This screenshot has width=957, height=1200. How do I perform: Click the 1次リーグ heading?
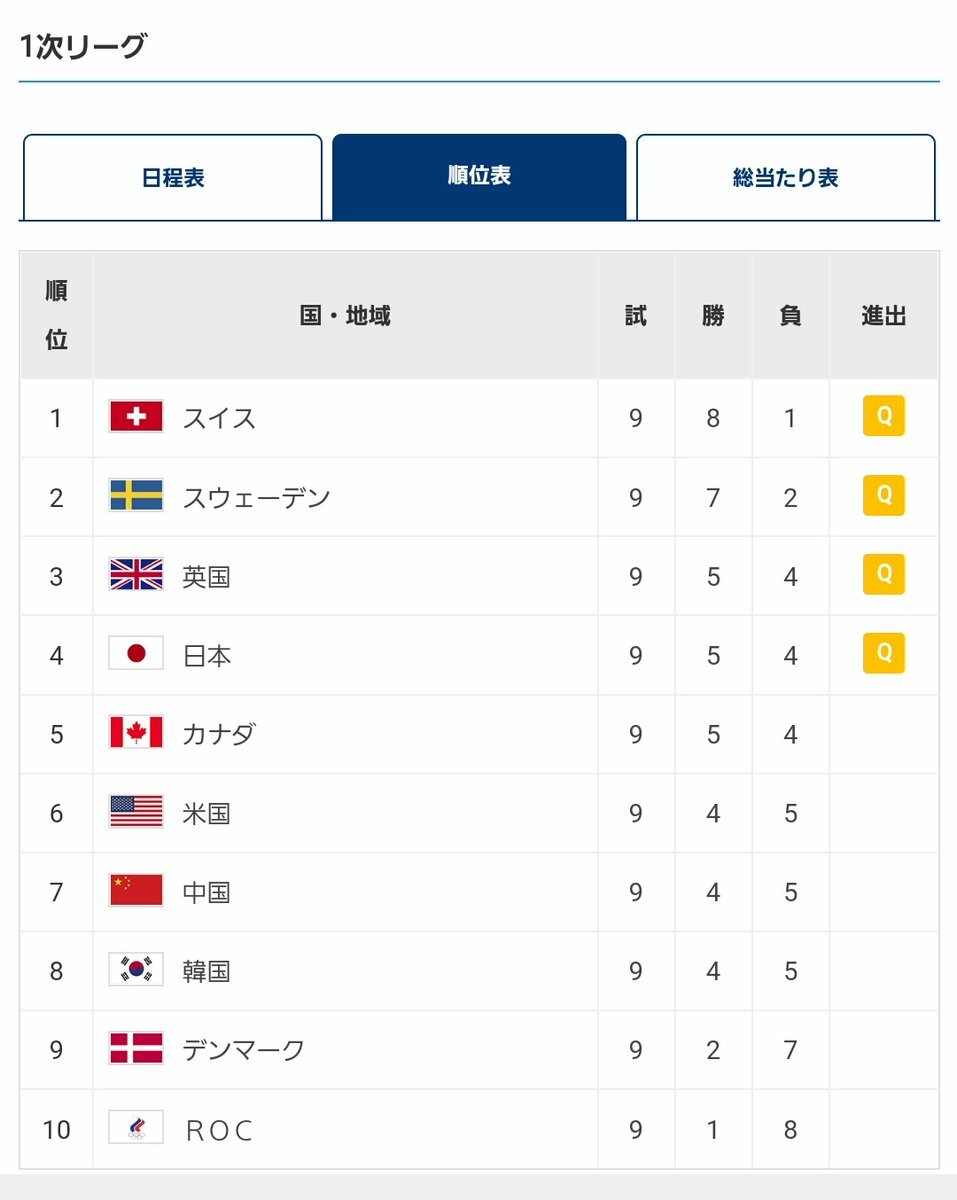[83, 46]
